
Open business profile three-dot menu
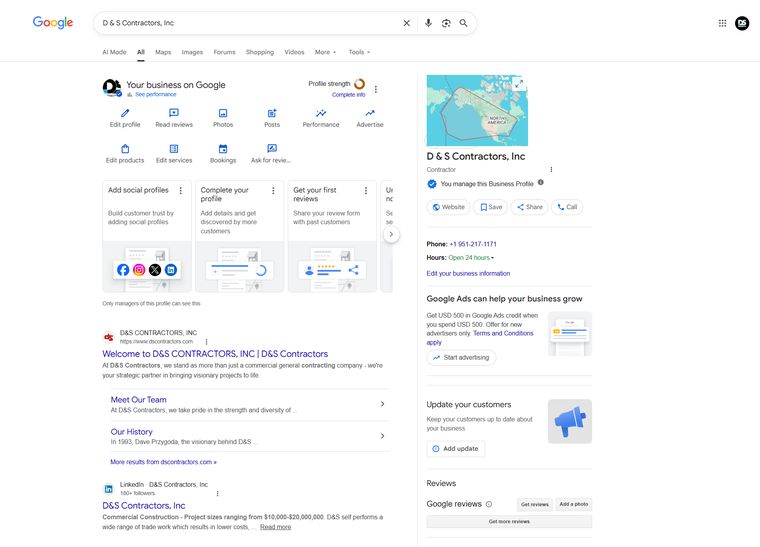376,89
